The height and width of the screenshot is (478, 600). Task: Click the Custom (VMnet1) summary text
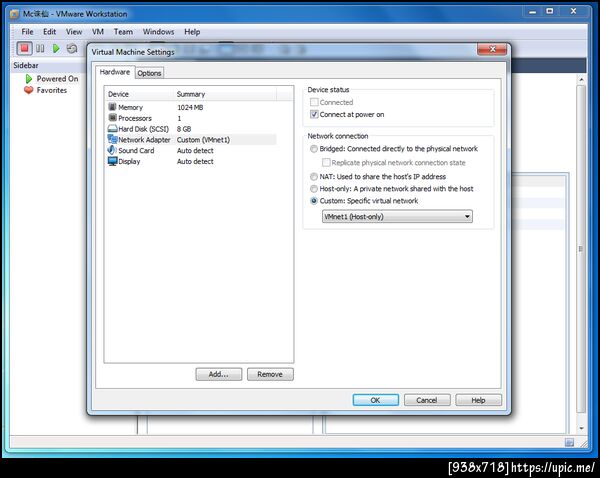pyautogui.click(x=204, y=140)
